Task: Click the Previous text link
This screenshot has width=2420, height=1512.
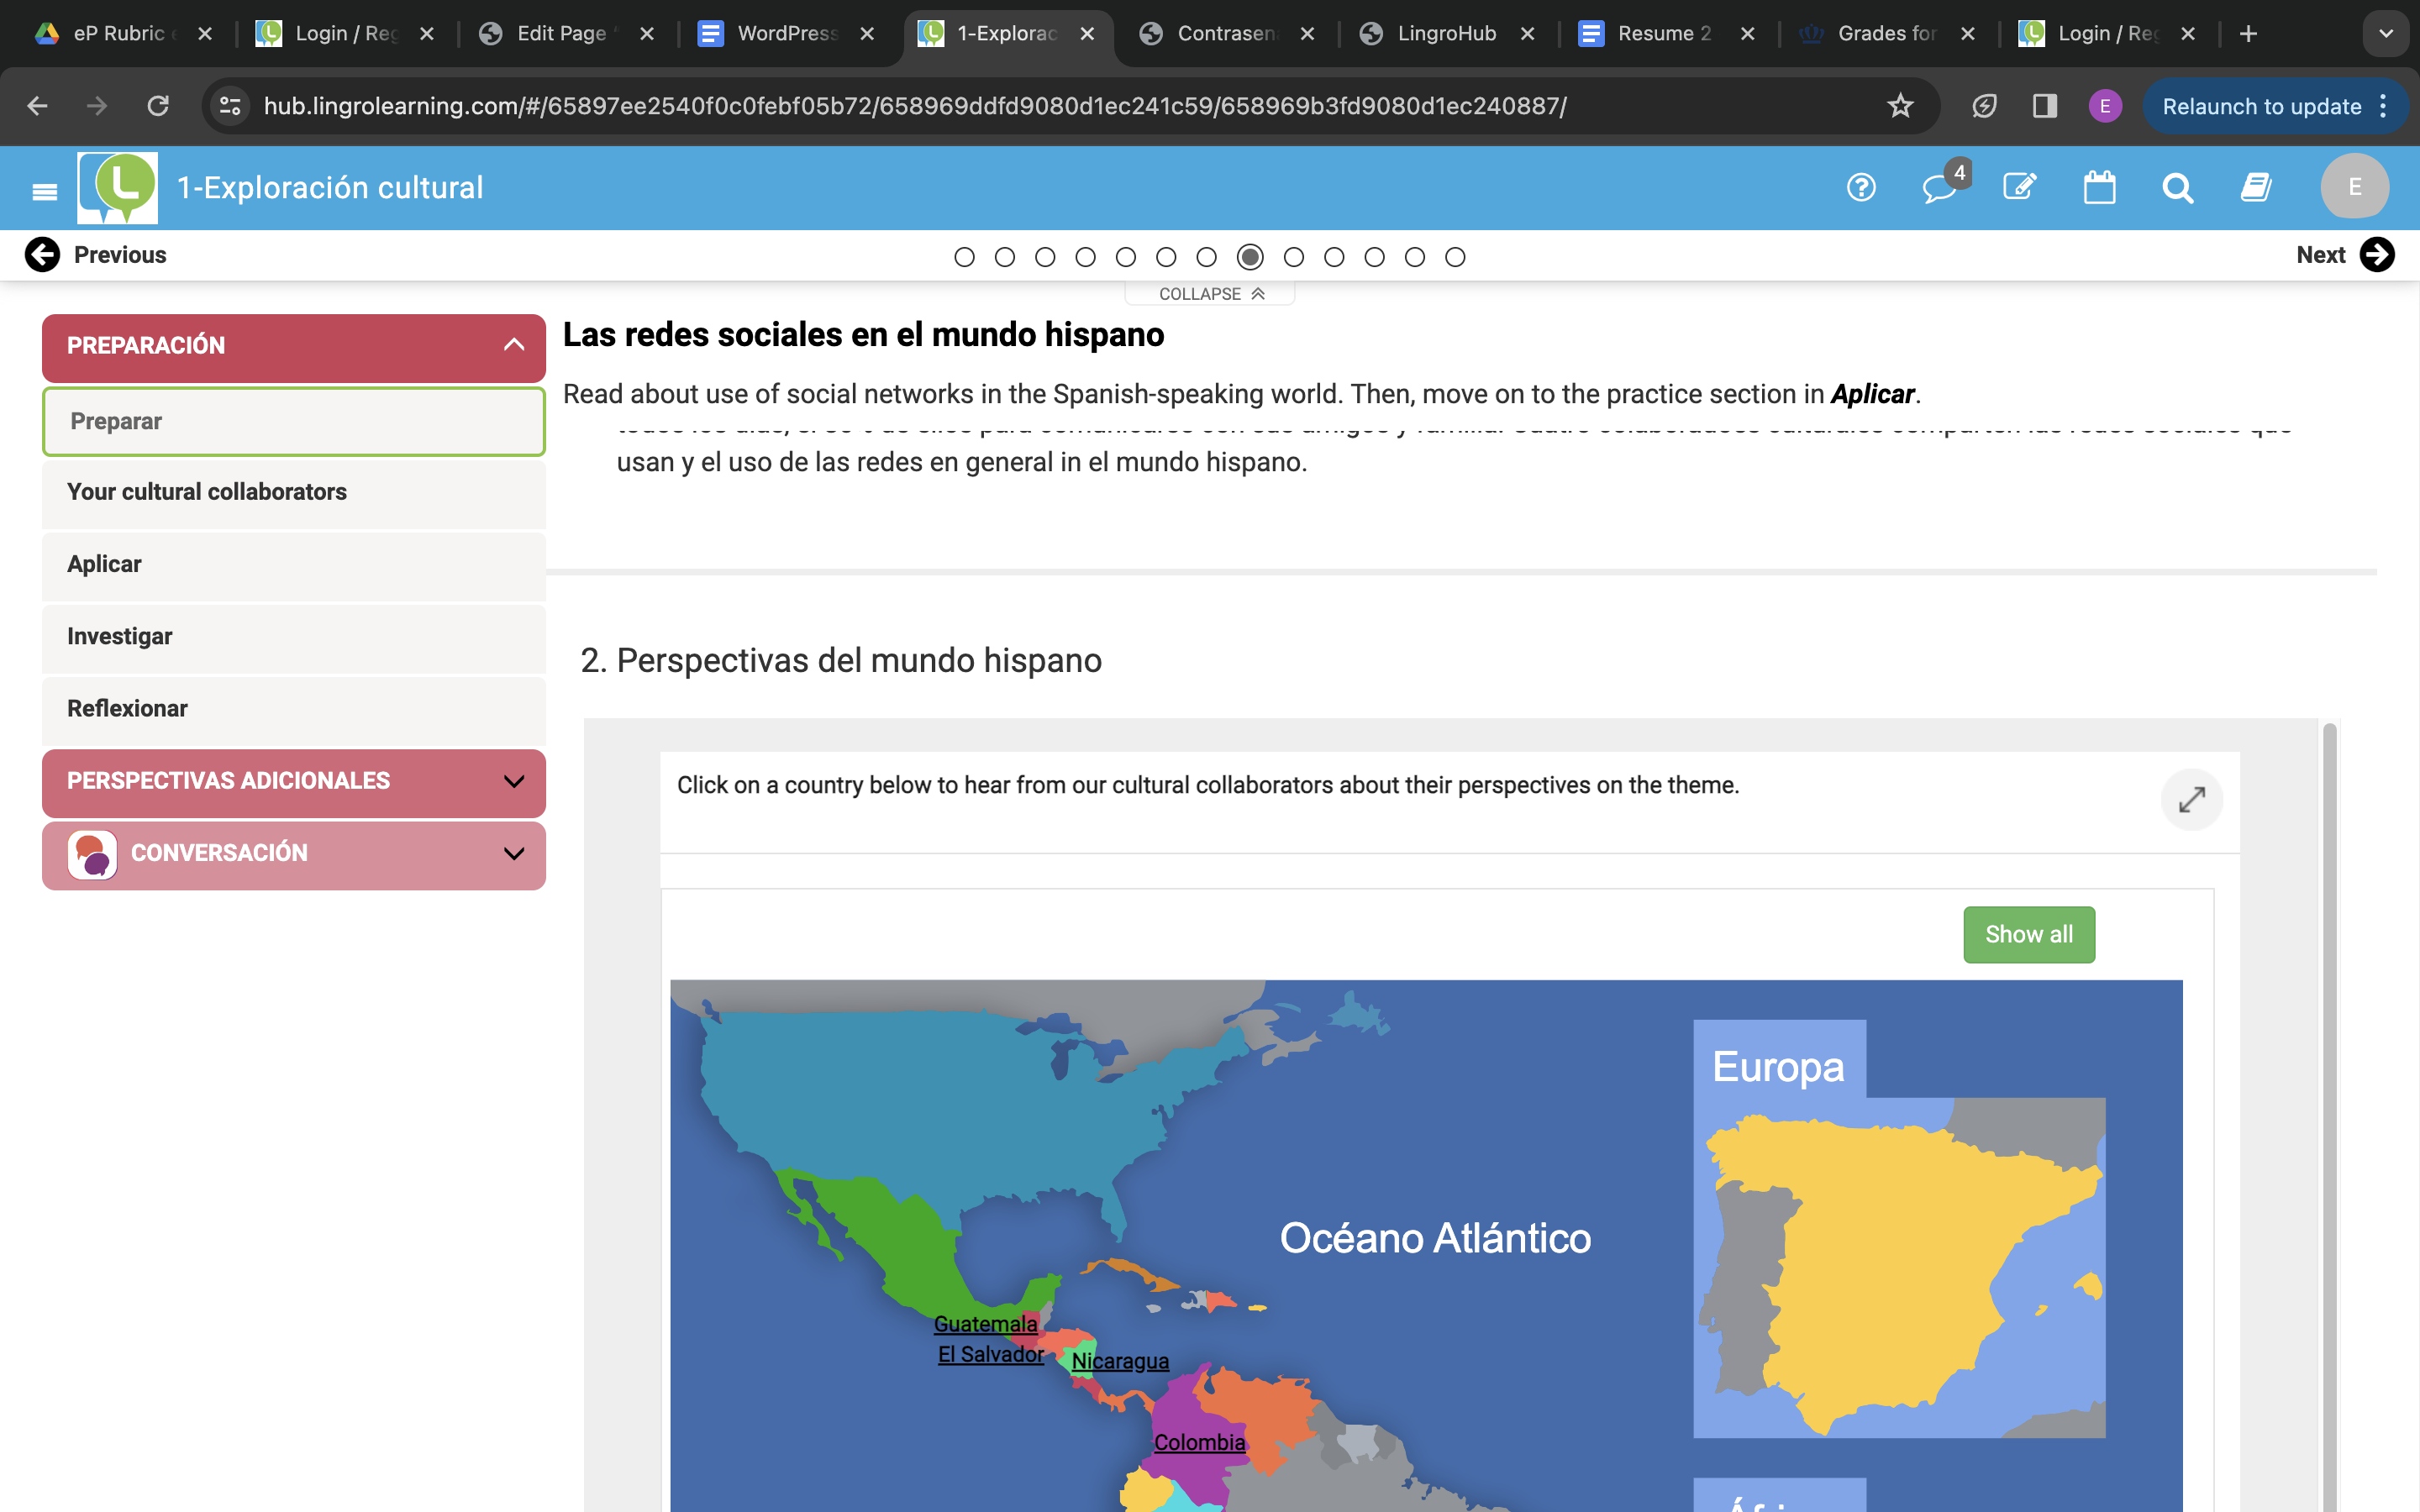Action: 120,255
